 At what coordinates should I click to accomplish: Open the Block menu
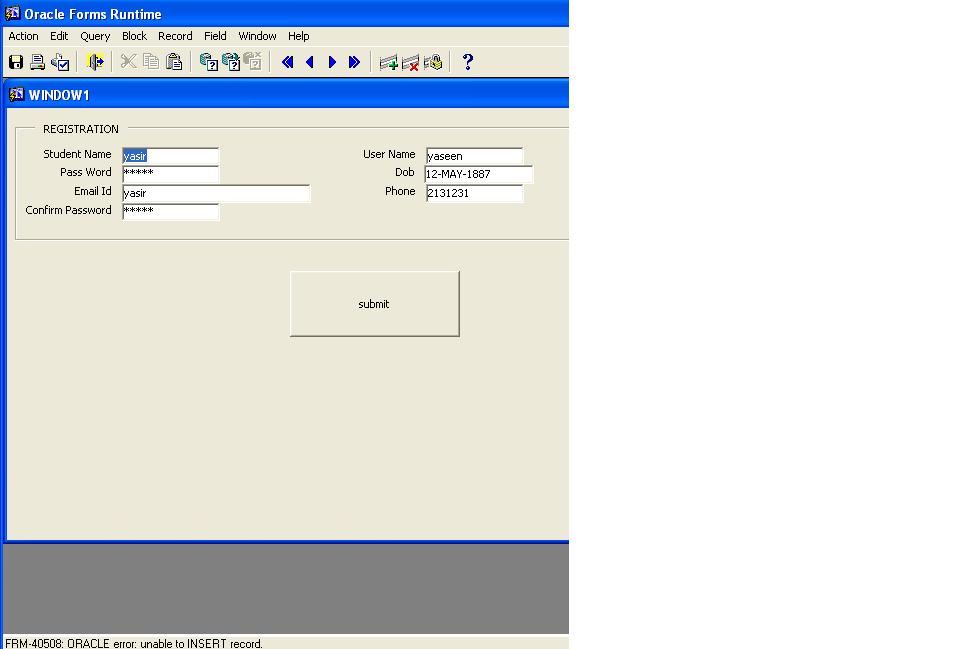point(134,36)
